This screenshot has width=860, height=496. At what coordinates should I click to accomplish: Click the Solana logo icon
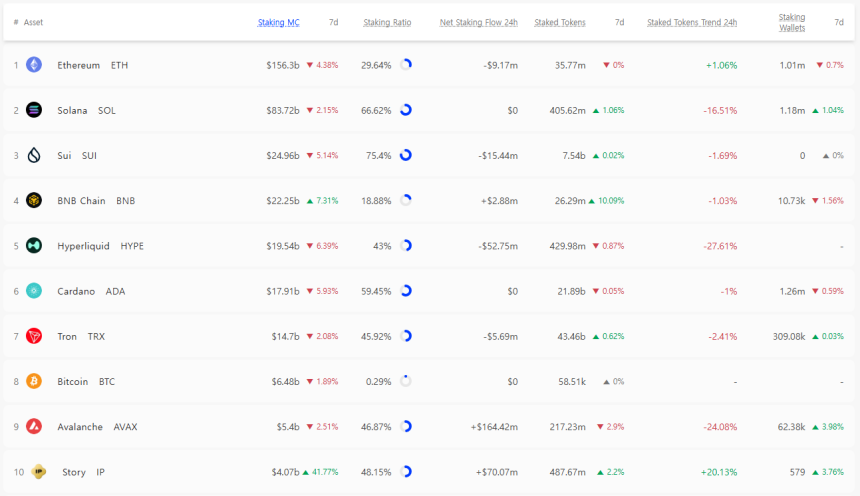point(34,110)
